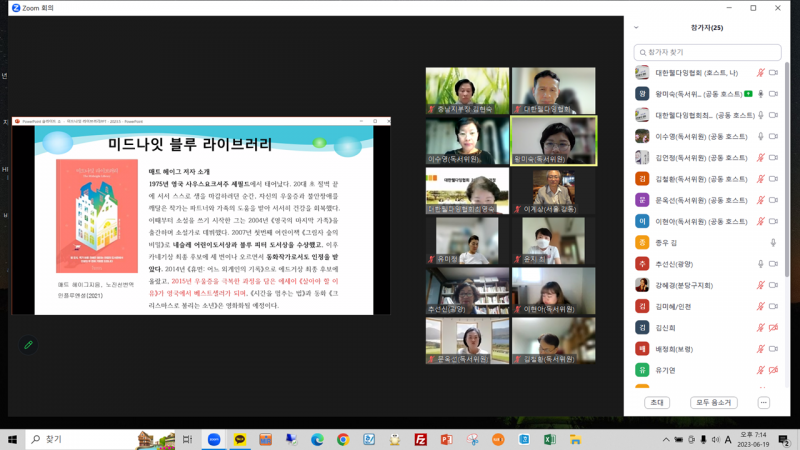This screenshot has height=450, width=800.
Task: Select participant 왕미숙(독서위원) in the list
Action: (690, 94)
